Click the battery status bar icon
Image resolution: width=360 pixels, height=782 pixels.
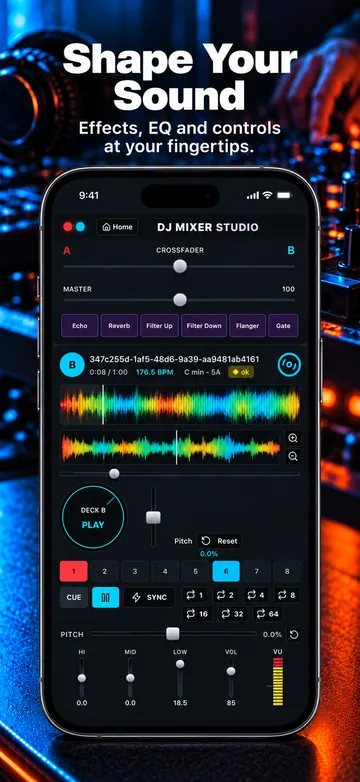(283, 195)
